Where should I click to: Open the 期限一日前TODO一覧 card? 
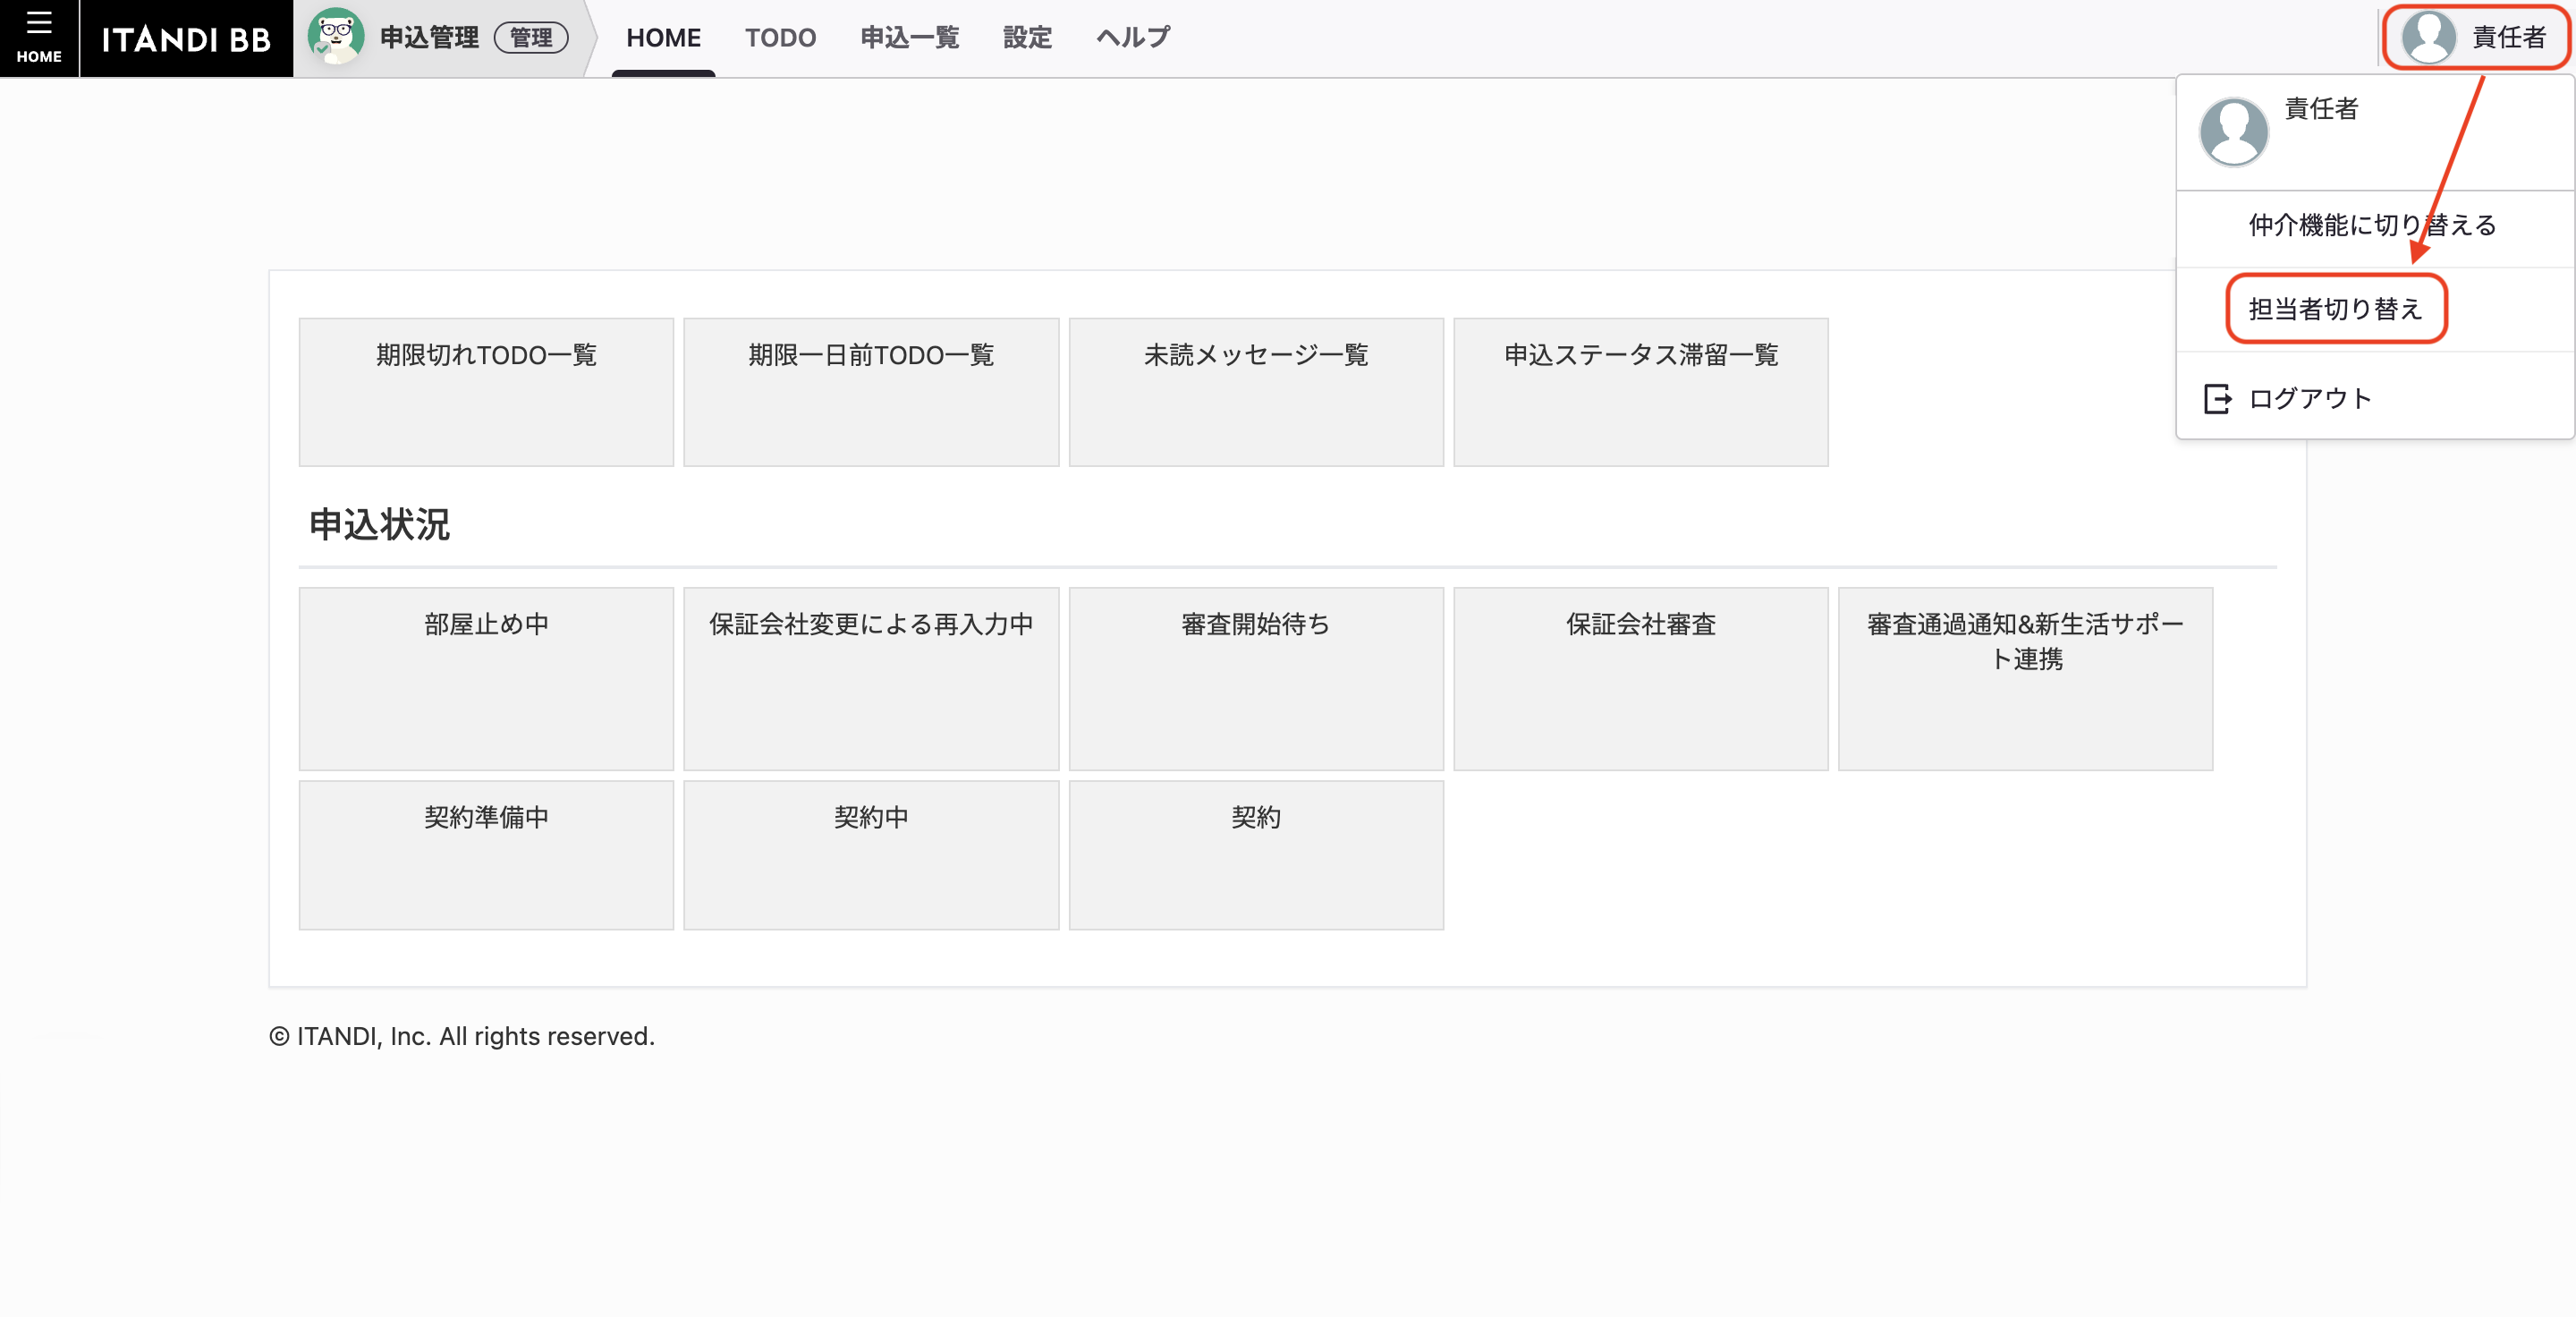pos(871,392)
